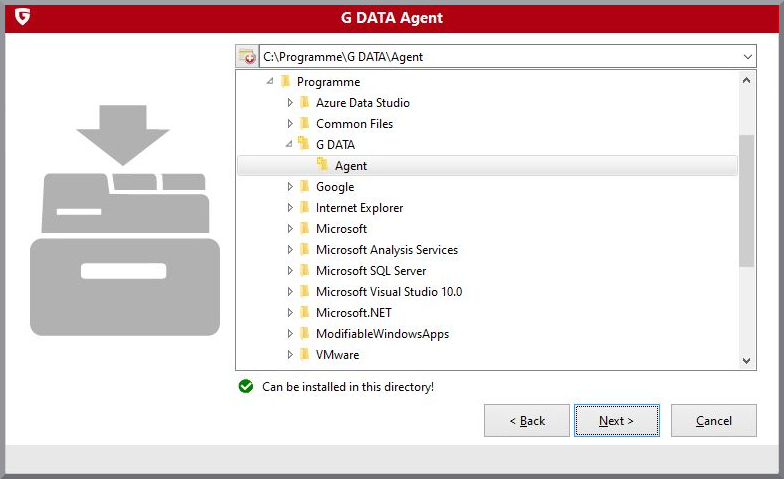Click the Common Files folder icon
784x479 pixels.
coord(304,123)
